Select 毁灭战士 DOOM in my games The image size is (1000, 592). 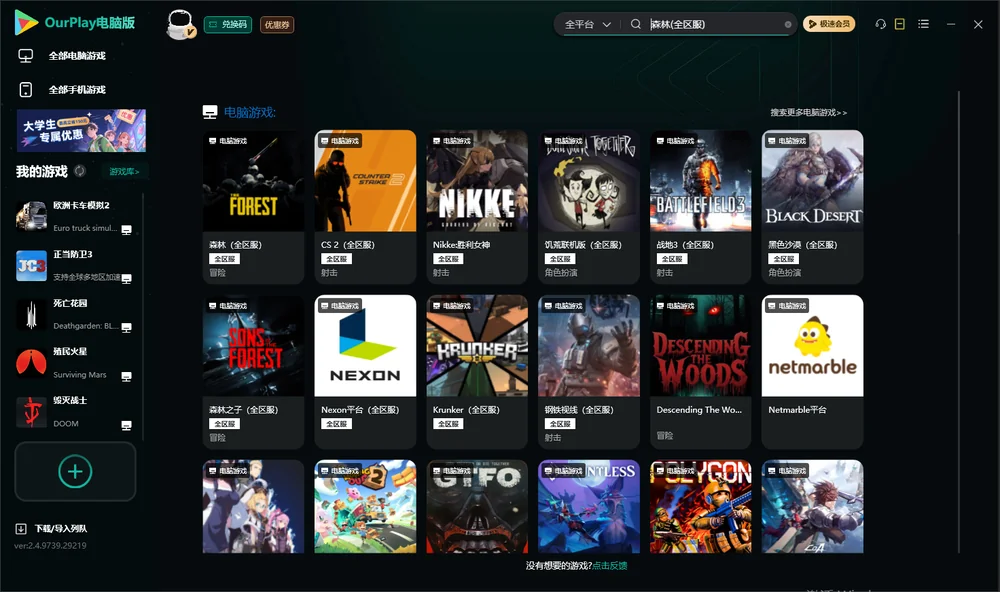(x=73, y=412)
